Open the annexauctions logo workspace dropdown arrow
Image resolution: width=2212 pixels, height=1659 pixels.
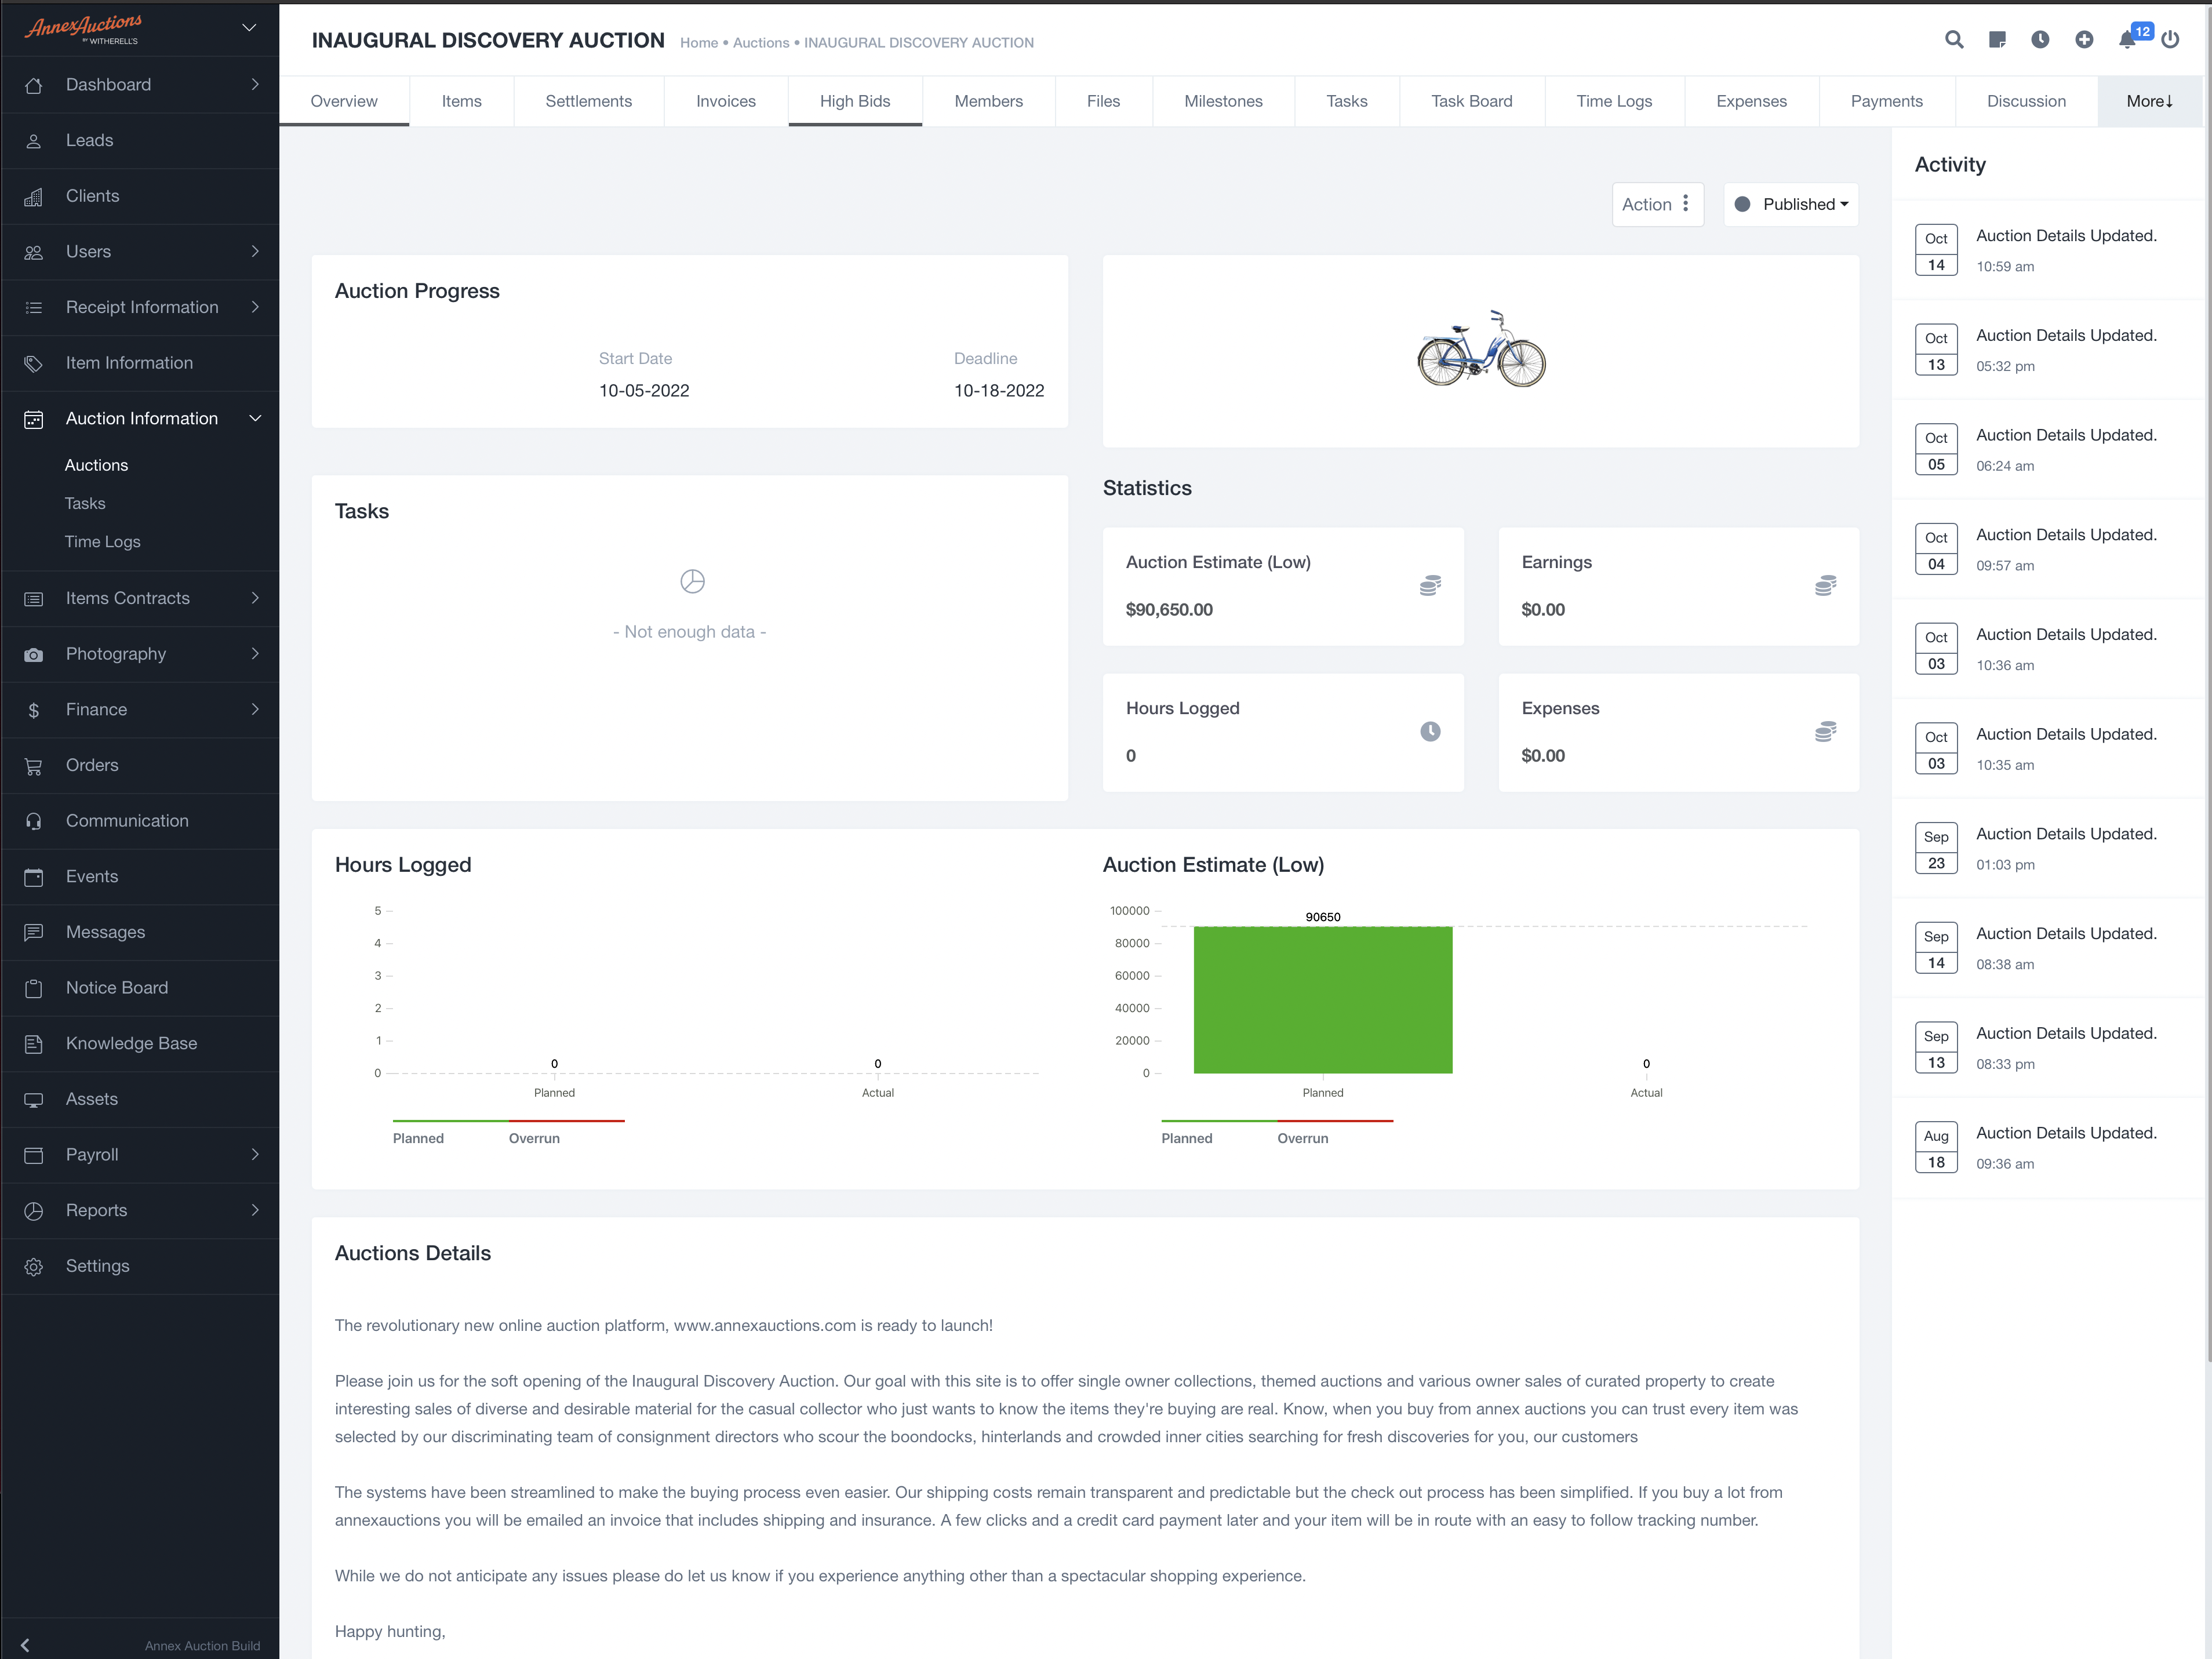tap(249, 28)
